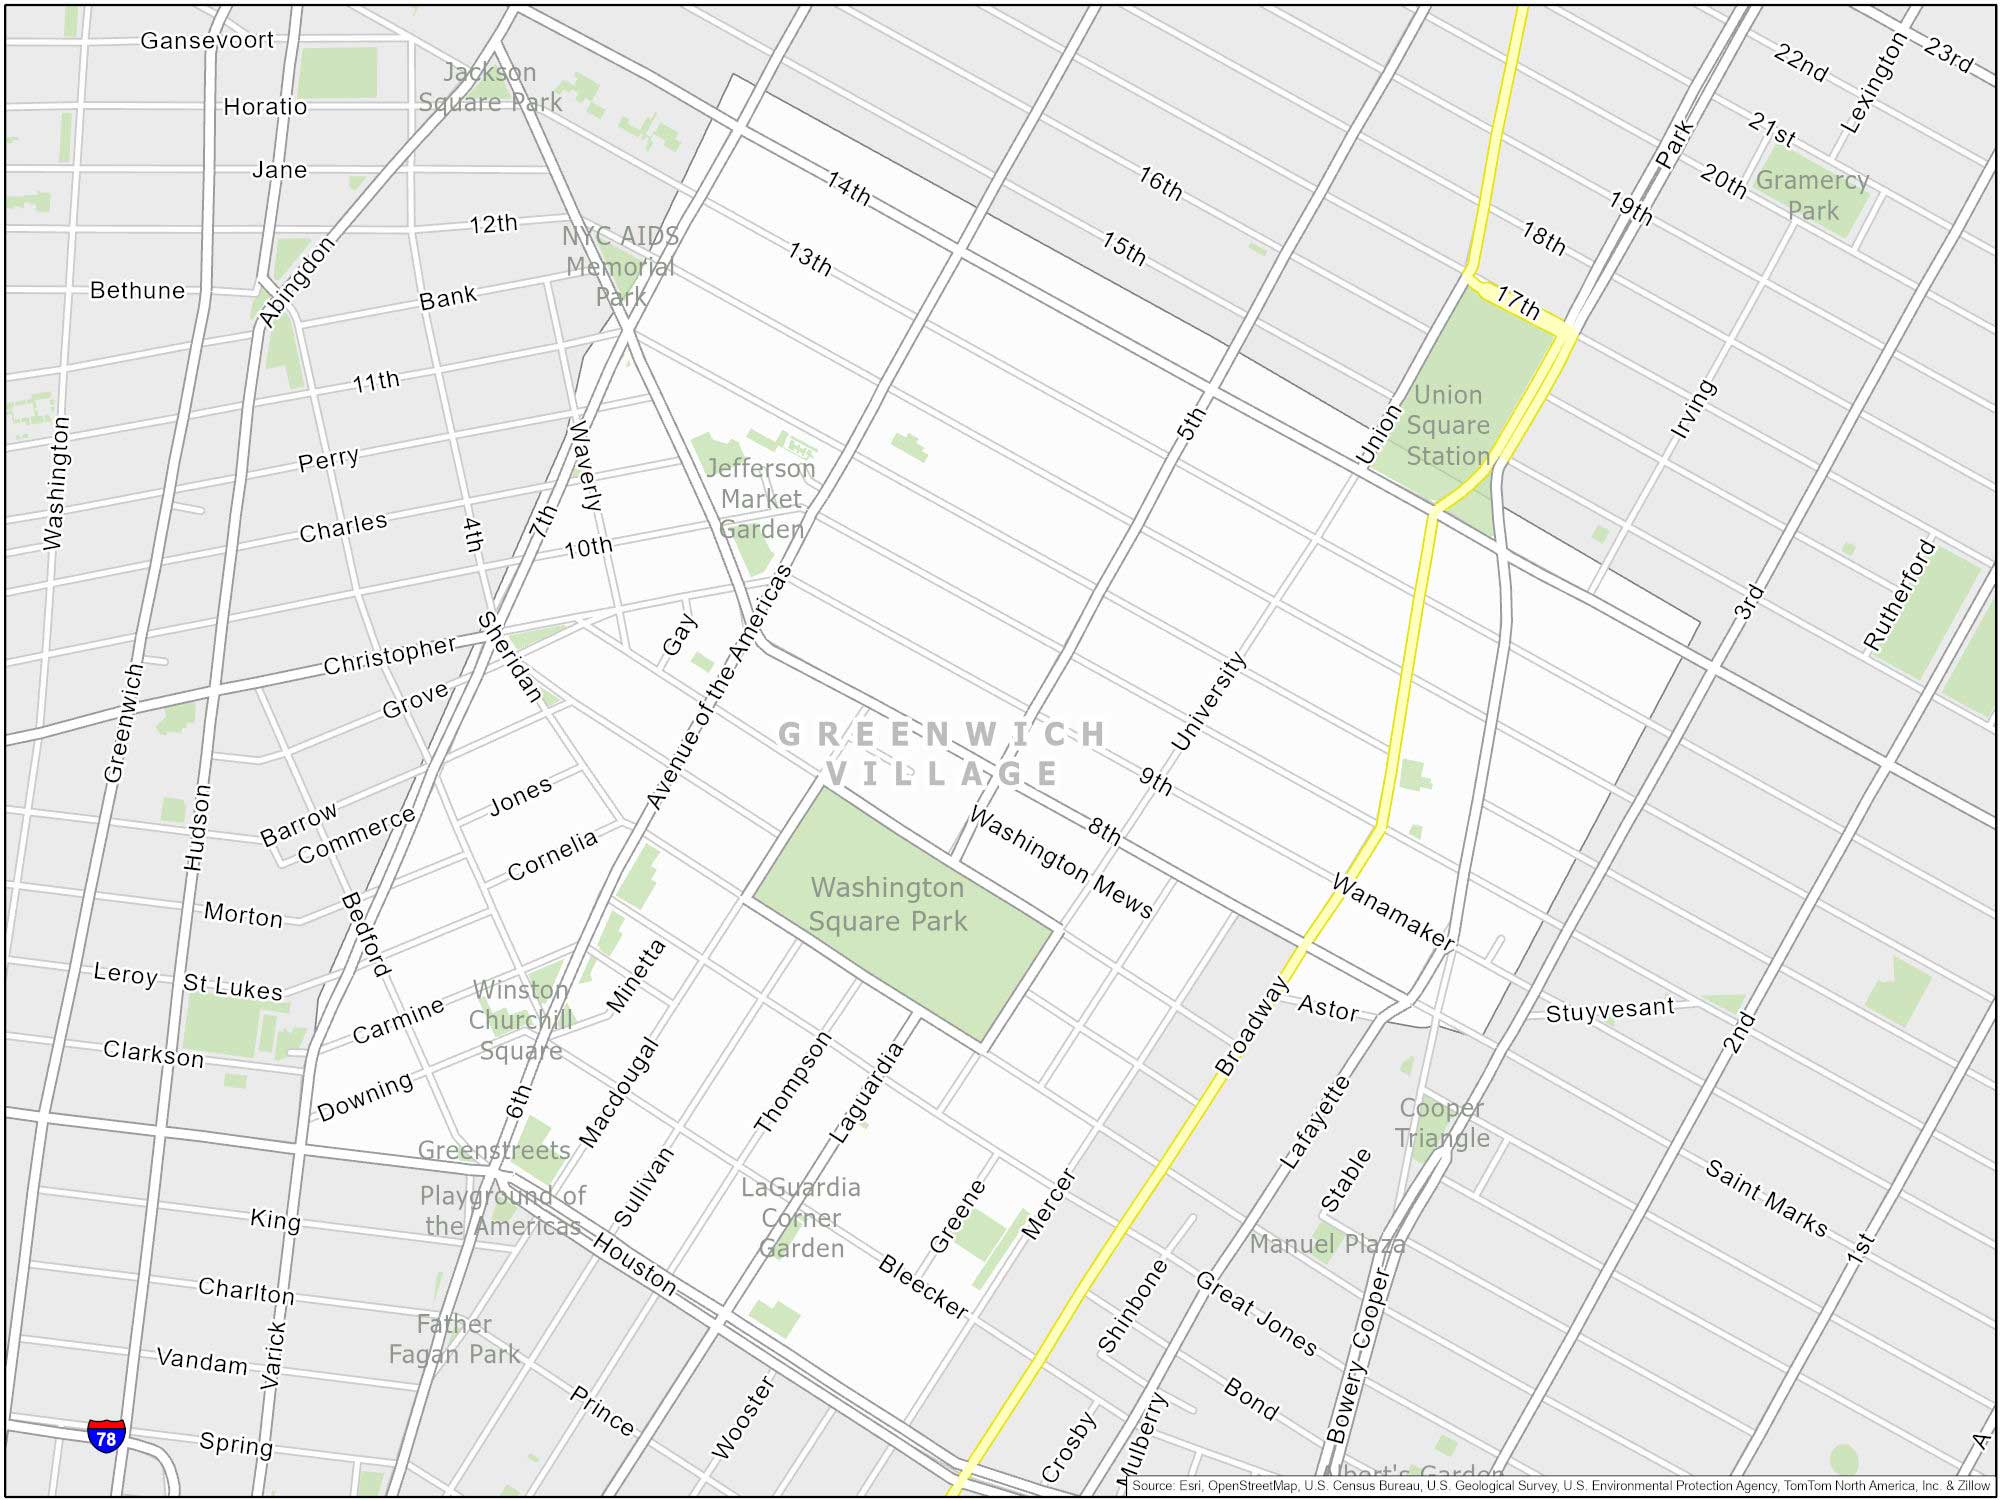
Task: Click the Christopher street label
Action: tap(389, 655)
